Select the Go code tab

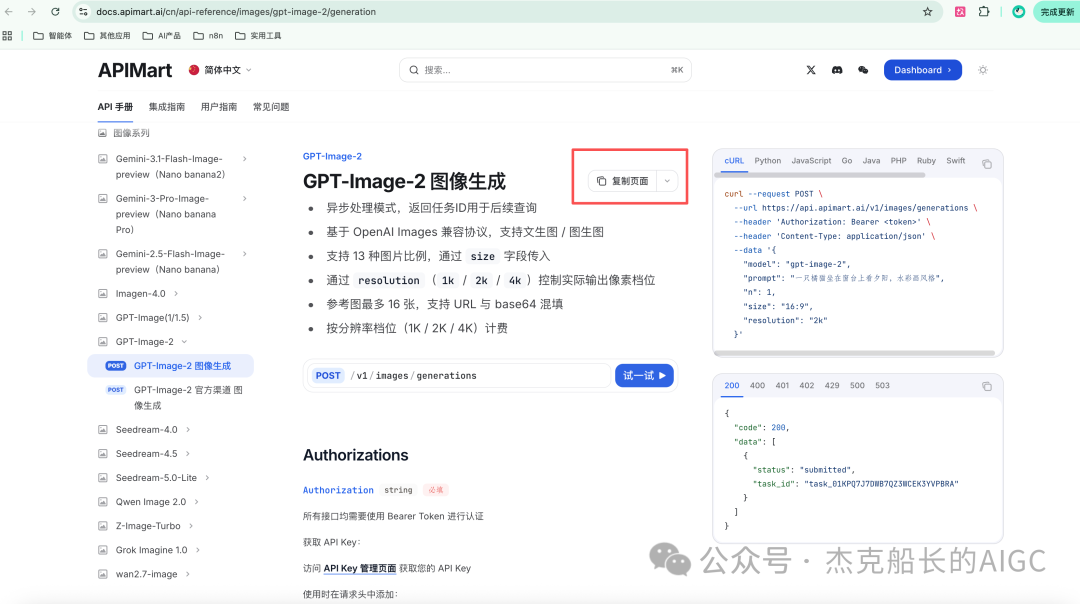847,160
